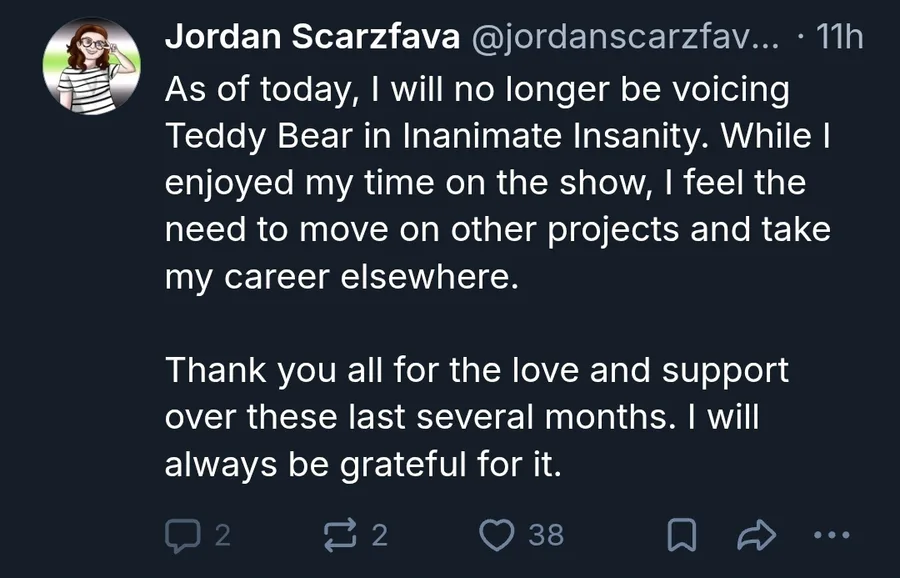Expand the three-dot more options menu

[x=831, y=536]
